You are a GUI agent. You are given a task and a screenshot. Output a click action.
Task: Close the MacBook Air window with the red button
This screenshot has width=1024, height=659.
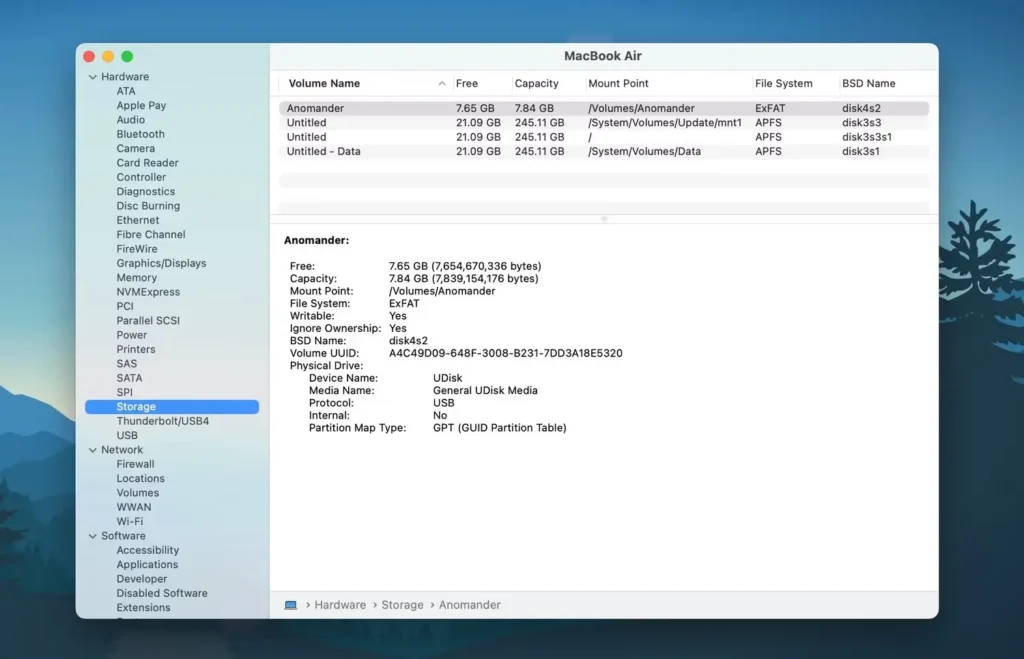click(89, 57)
